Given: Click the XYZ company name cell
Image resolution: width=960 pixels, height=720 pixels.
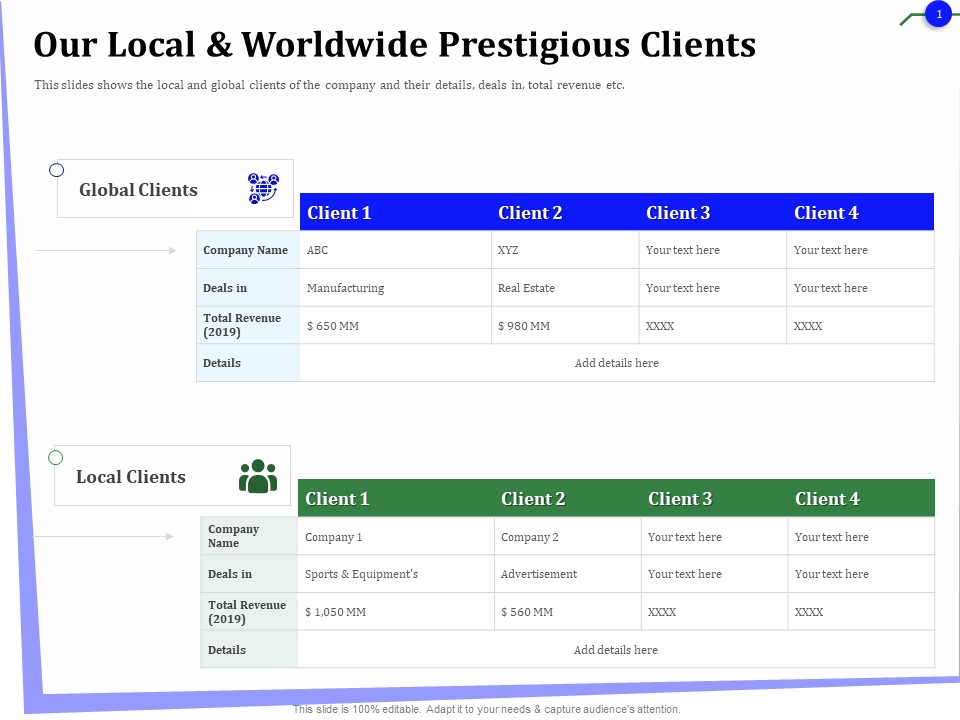Looking at the screenshot, I should click(x=565, y=250).
